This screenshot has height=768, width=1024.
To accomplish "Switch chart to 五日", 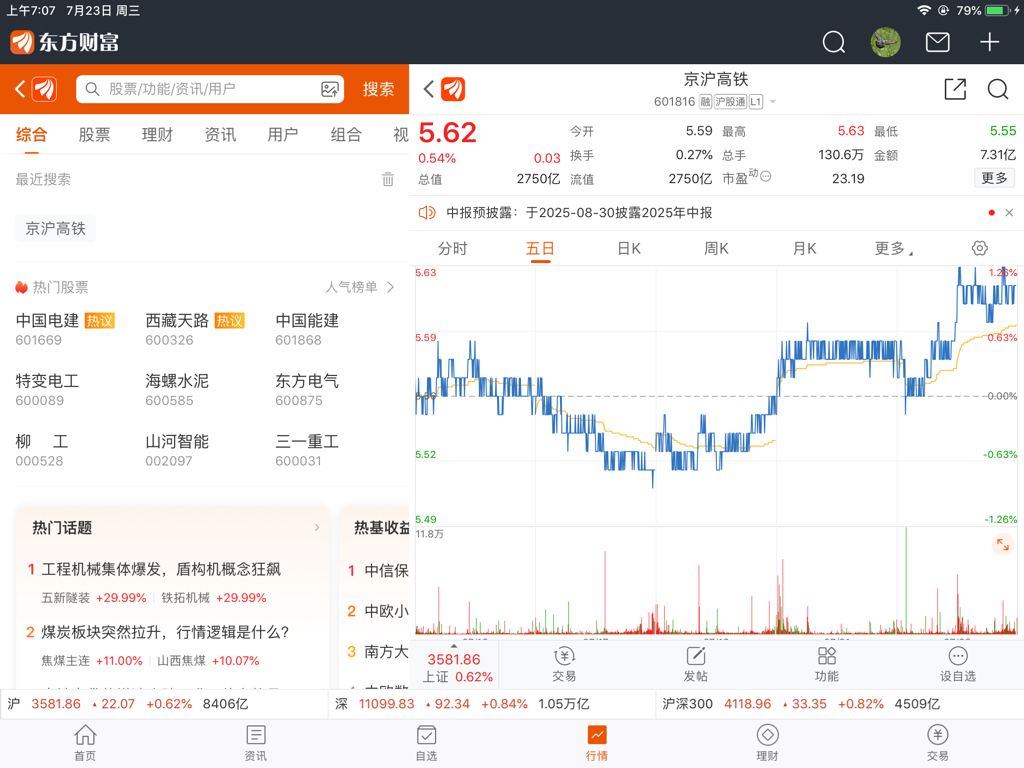I will click(x=540, y=249).
